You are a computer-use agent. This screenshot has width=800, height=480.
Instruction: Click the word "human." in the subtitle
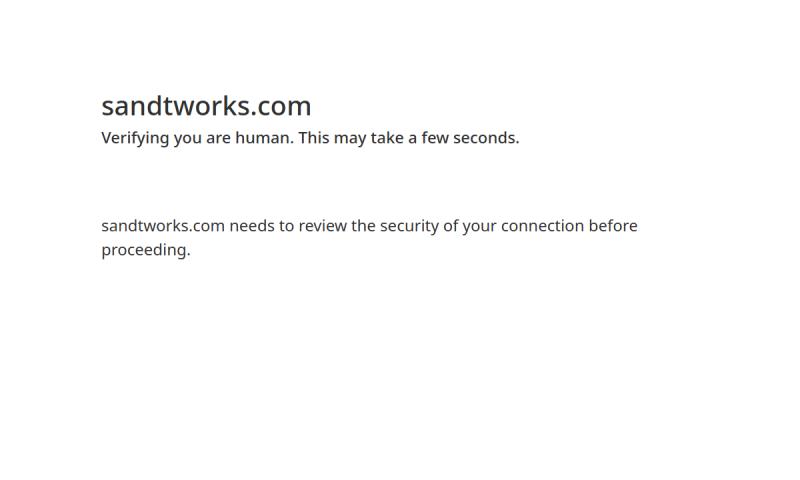(264, 138)
